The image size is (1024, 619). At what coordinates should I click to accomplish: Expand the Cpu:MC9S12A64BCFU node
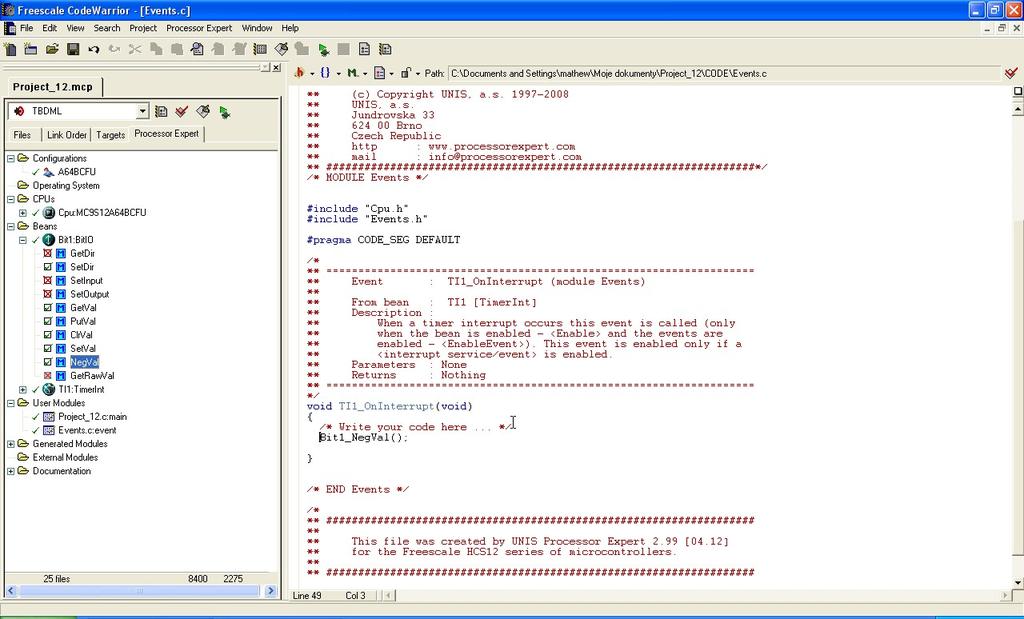pyautogui.click(x=23, y=213)
